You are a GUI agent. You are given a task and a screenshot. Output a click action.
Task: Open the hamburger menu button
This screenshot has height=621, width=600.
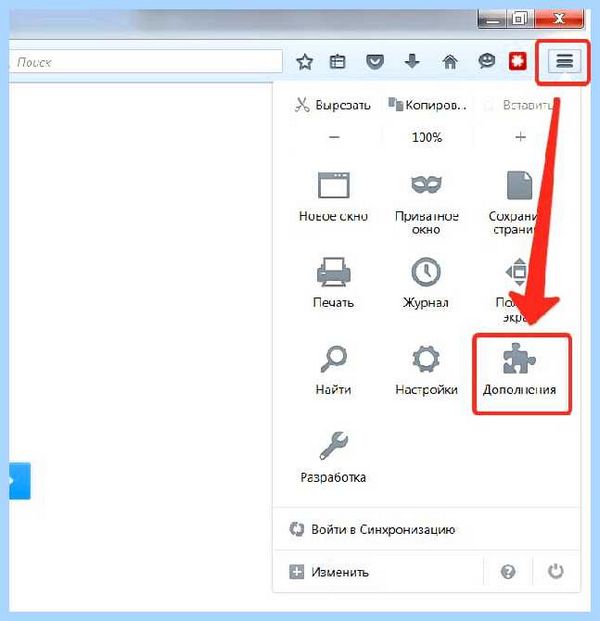[x=564, y=61]
